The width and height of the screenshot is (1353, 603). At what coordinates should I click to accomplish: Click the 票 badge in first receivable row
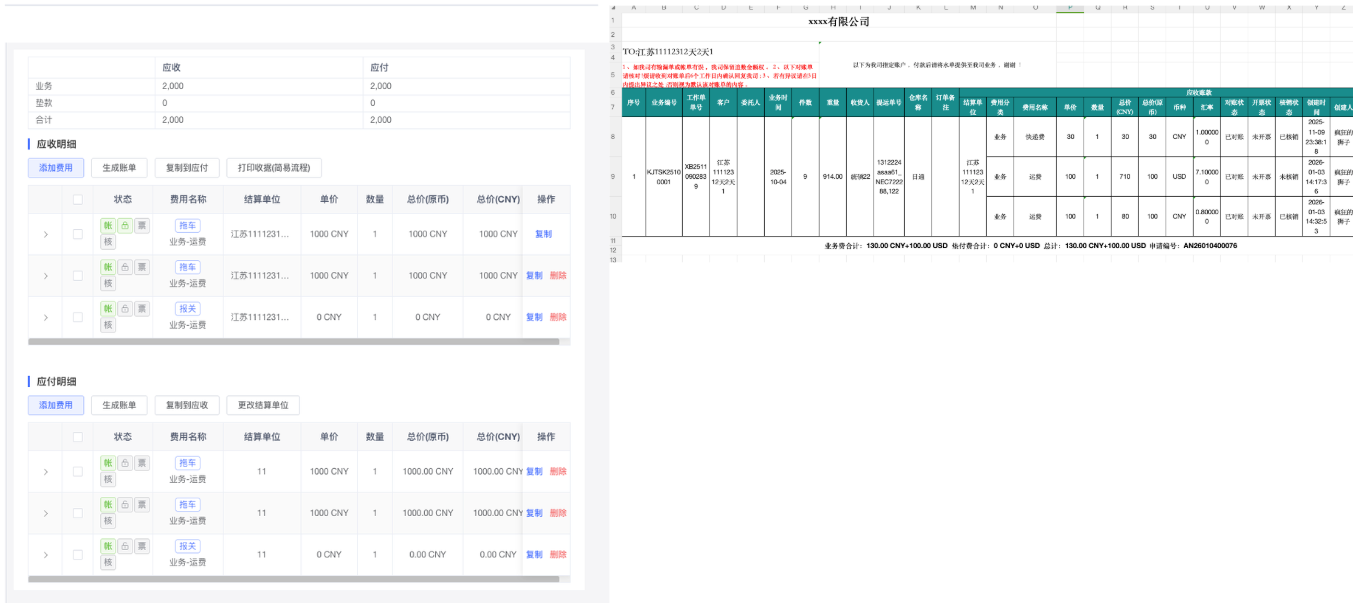[x=142, y=226]
